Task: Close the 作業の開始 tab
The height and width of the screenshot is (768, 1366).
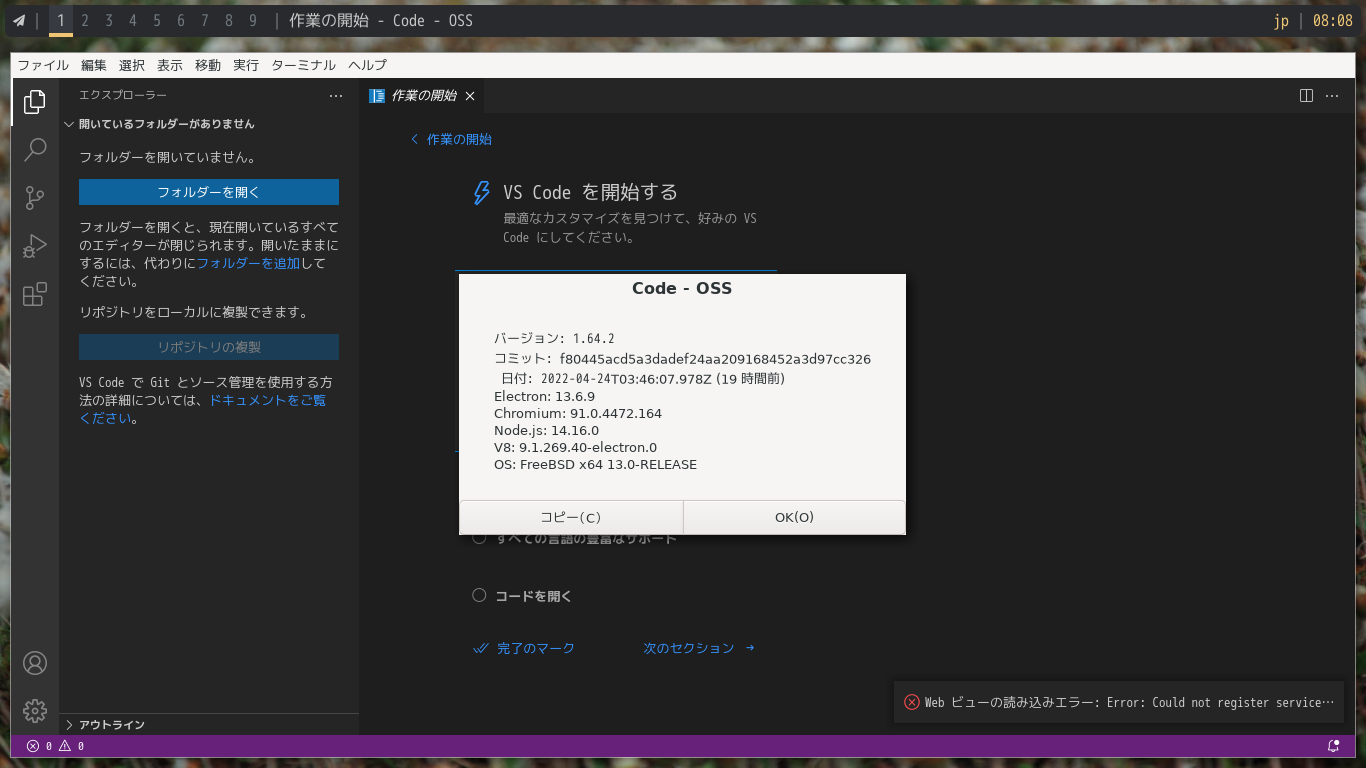Action: 470,96
